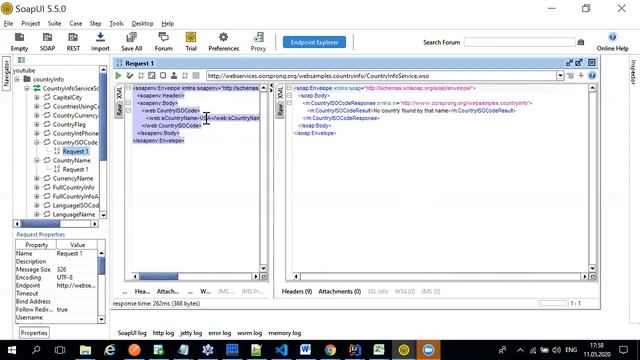Image resolution: width=640 pixels, height=360 pixels.
Task: Click the create default request icon
Action: click(x=152, y=76)
